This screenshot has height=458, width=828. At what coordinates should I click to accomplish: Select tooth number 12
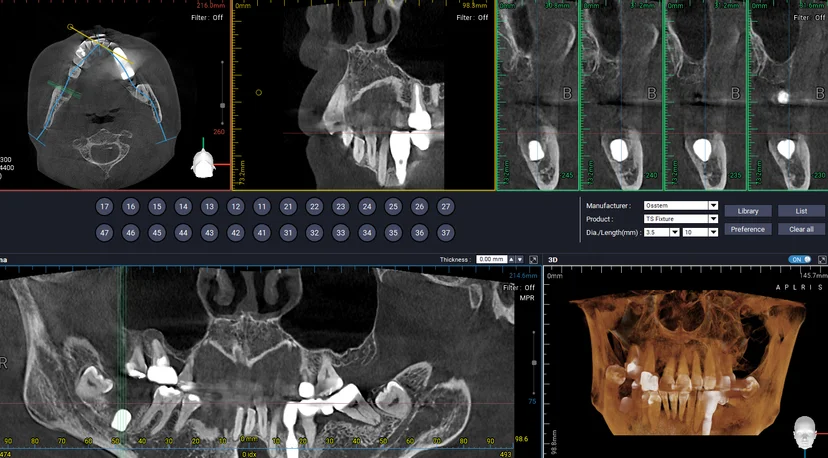[x=236, y=207]
